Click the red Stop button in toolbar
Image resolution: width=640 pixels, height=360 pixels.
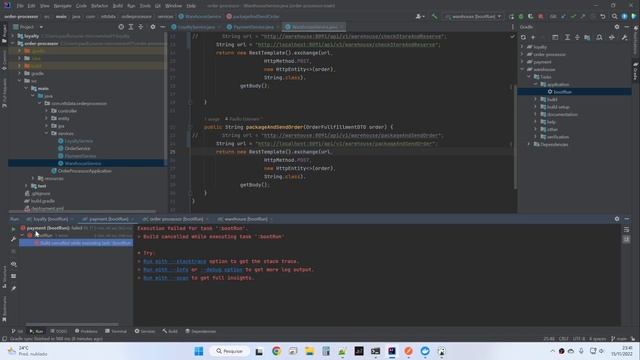click(541, 17)
